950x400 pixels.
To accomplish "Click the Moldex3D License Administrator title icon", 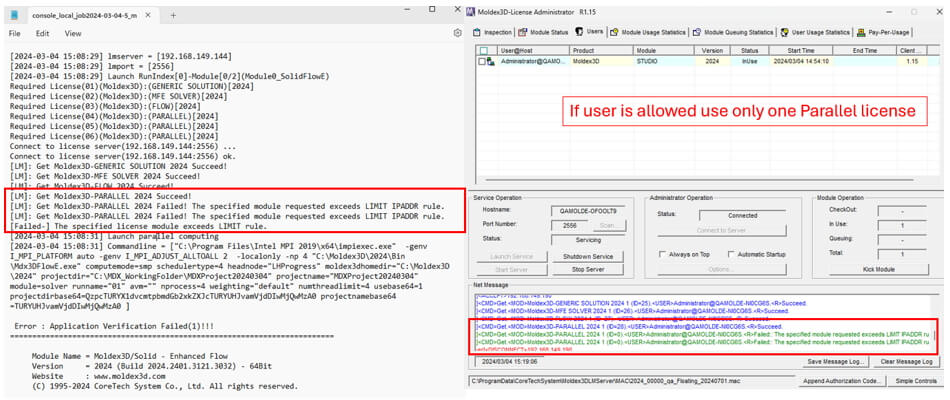I will (x=473, y=11).
